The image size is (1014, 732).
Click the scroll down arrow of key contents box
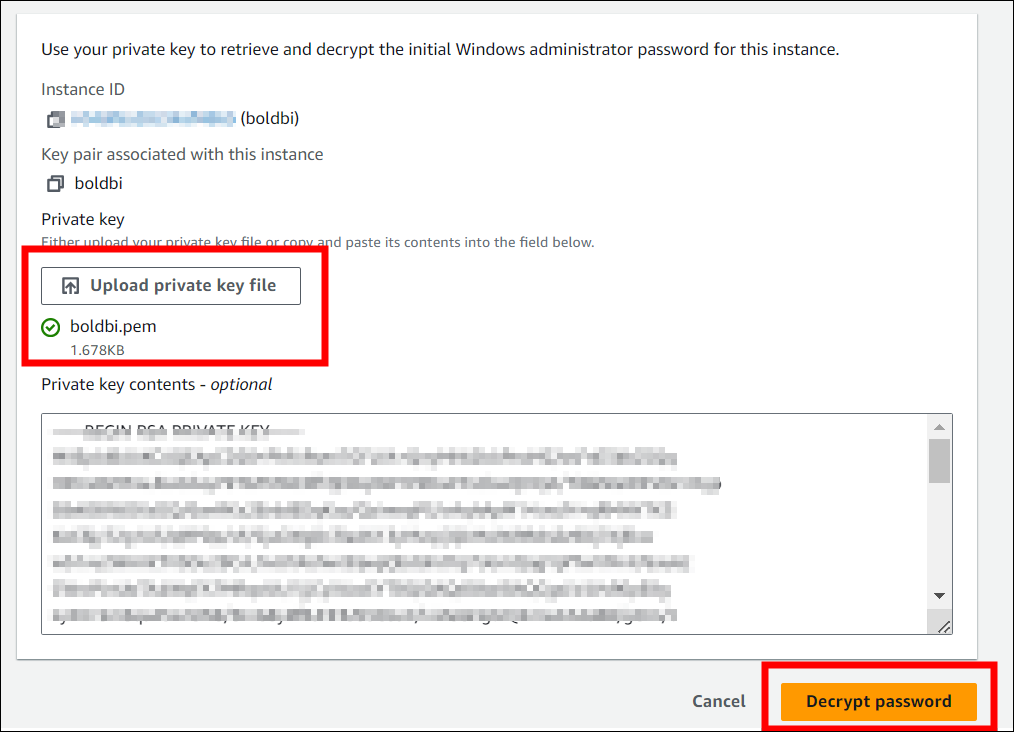(x=939, y=596)
